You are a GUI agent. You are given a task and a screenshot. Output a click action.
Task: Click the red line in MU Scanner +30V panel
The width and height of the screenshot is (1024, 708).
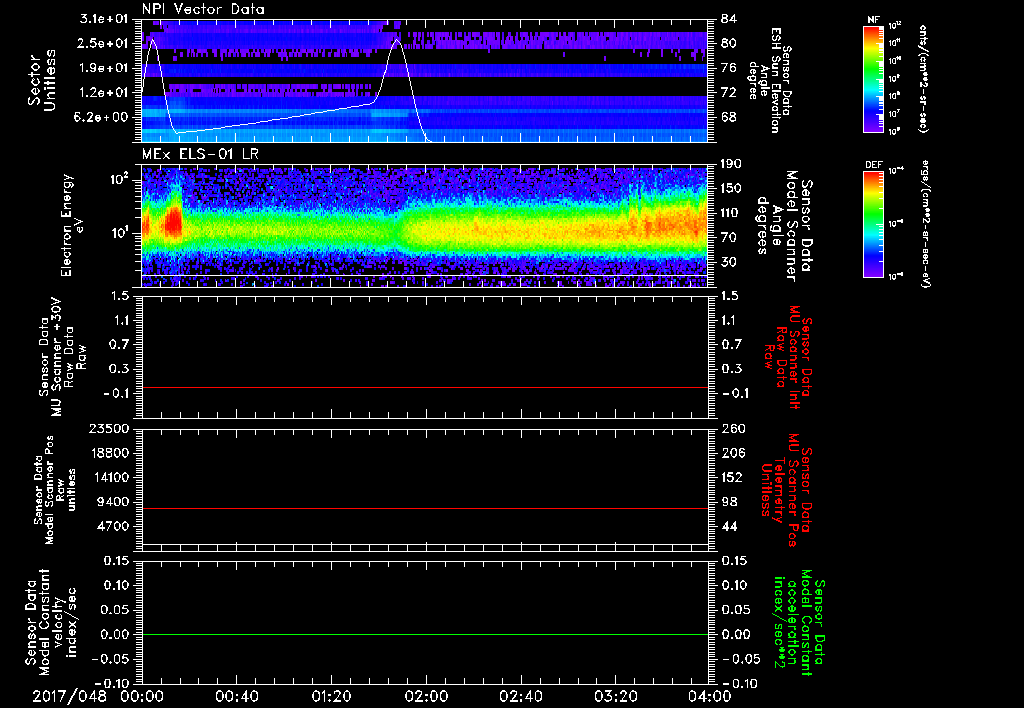[x=424, y=387]
